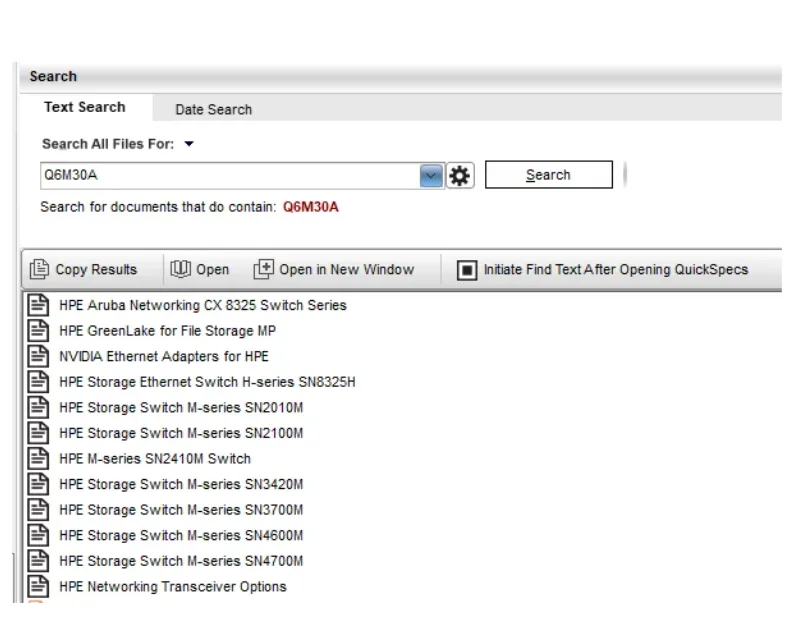Screen dimensions: 803x637
Task: Select HPE Networking Transceiver Options
Action: coord(173,587)
